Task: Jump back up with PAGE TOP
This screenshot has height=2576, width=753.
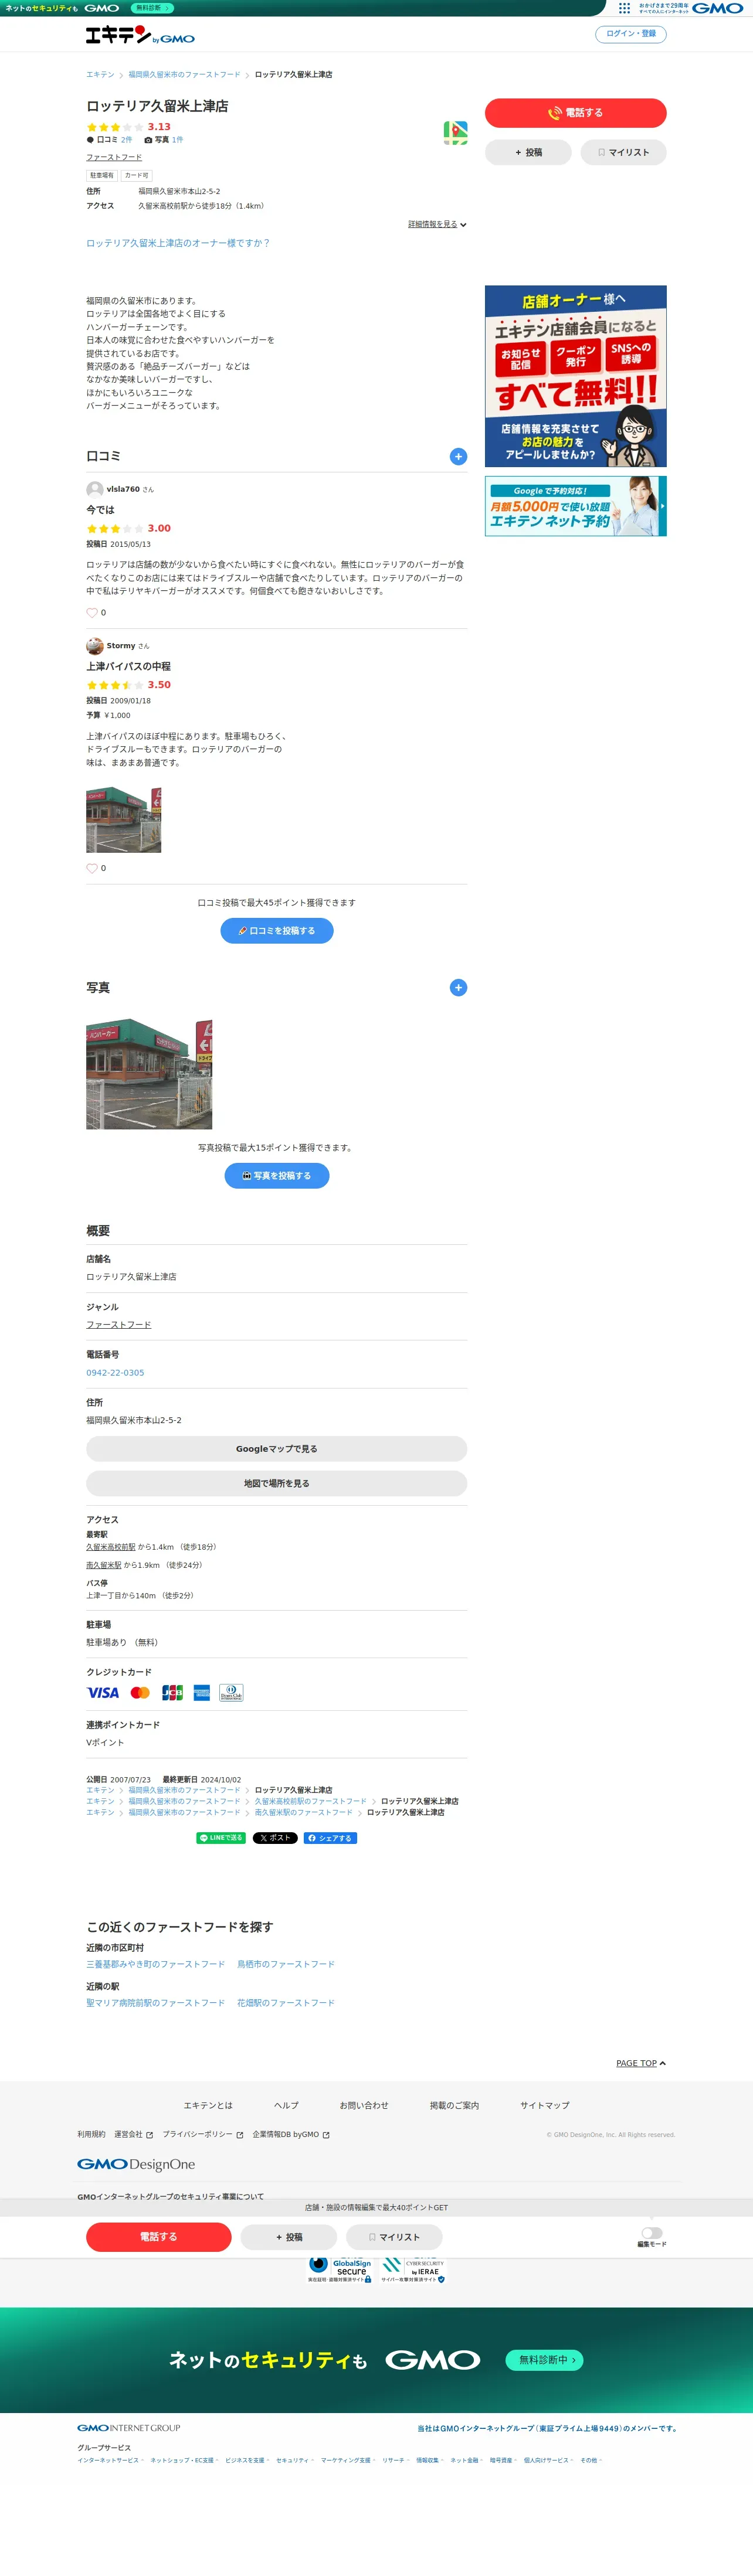Action: (x=641, y=2063)
